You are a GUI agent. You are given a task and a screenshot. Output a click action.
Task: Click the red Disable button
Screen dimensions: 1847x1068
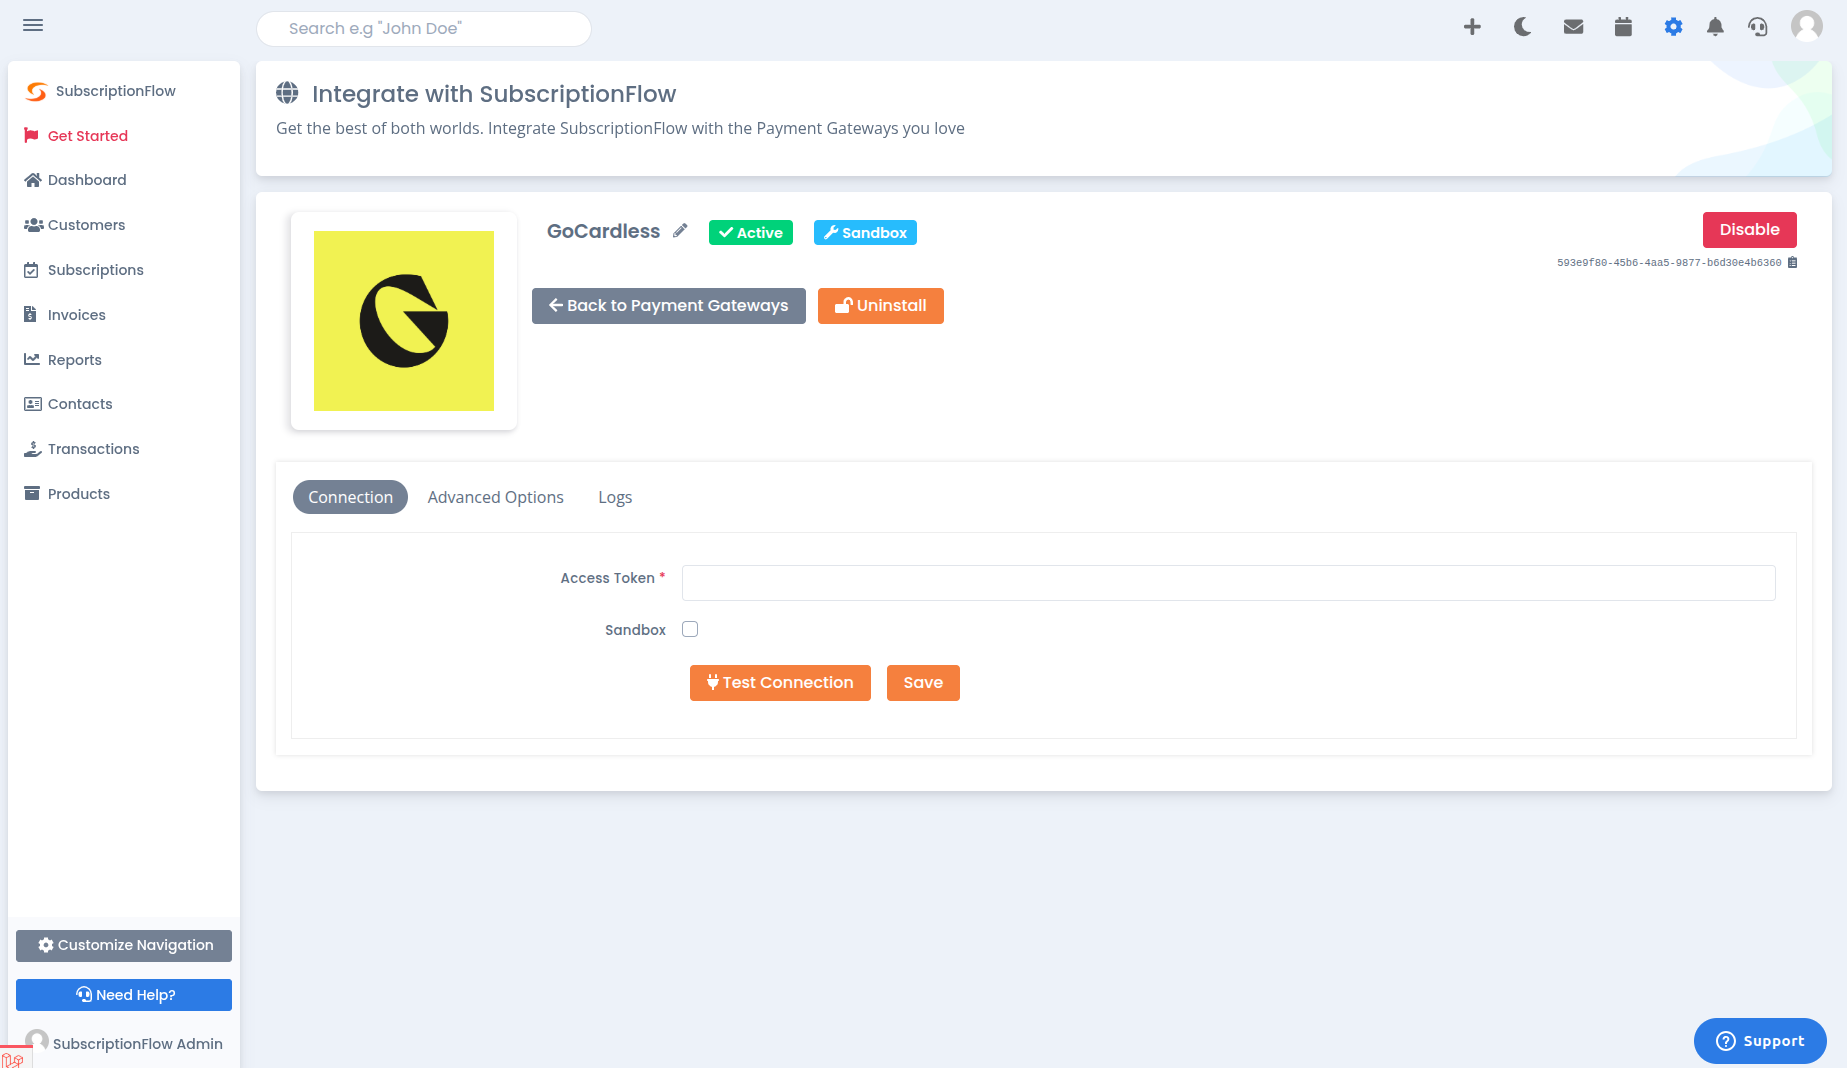(x=1750, y=230)
